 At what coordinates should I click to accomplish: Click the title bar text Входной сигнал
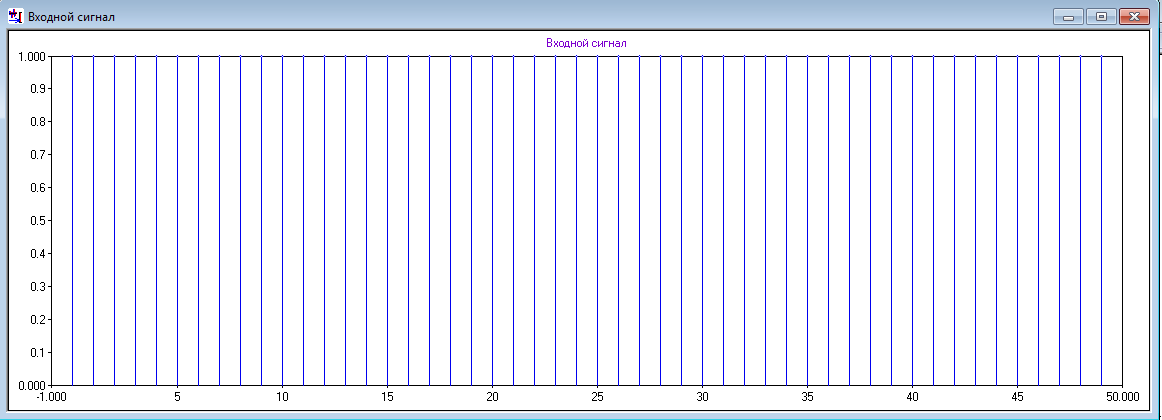(x=71, y=16)
